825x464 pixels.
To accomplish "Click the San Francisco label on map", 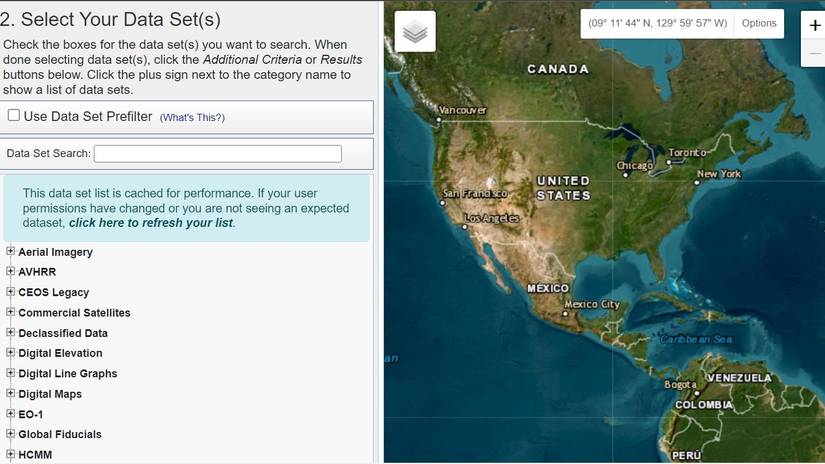I will (475, 194).
